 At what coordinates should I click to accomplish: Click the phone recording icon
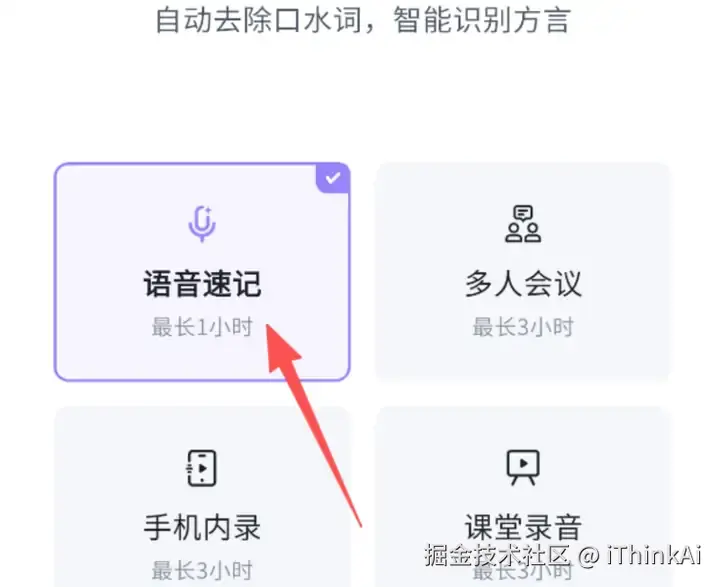pos(202,468)
